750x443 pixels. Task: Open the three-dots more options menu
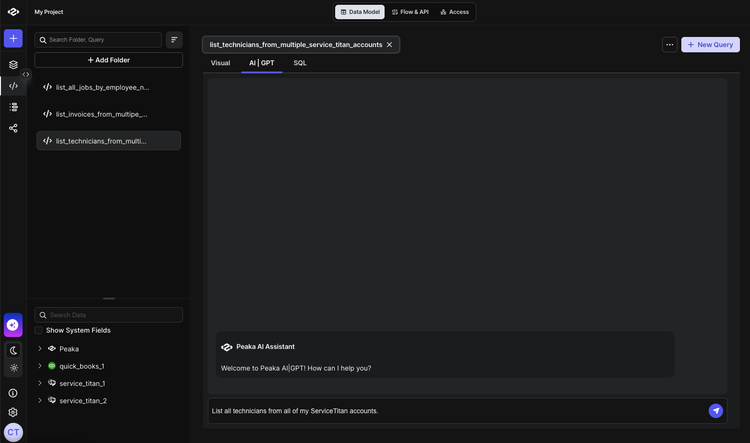[670, 44]
